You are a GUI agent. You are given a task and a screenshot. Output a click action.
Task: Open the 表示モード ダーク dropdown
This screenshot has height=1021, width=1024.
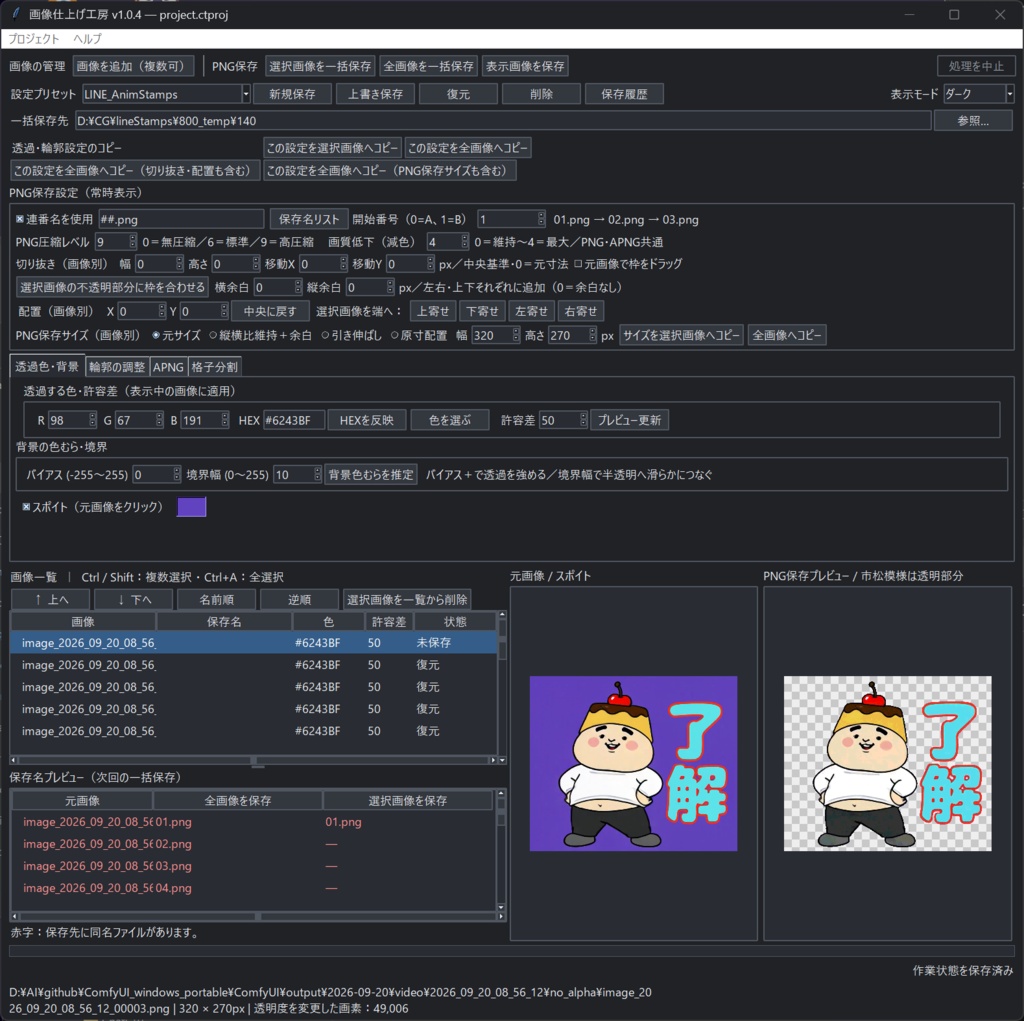1010,94
